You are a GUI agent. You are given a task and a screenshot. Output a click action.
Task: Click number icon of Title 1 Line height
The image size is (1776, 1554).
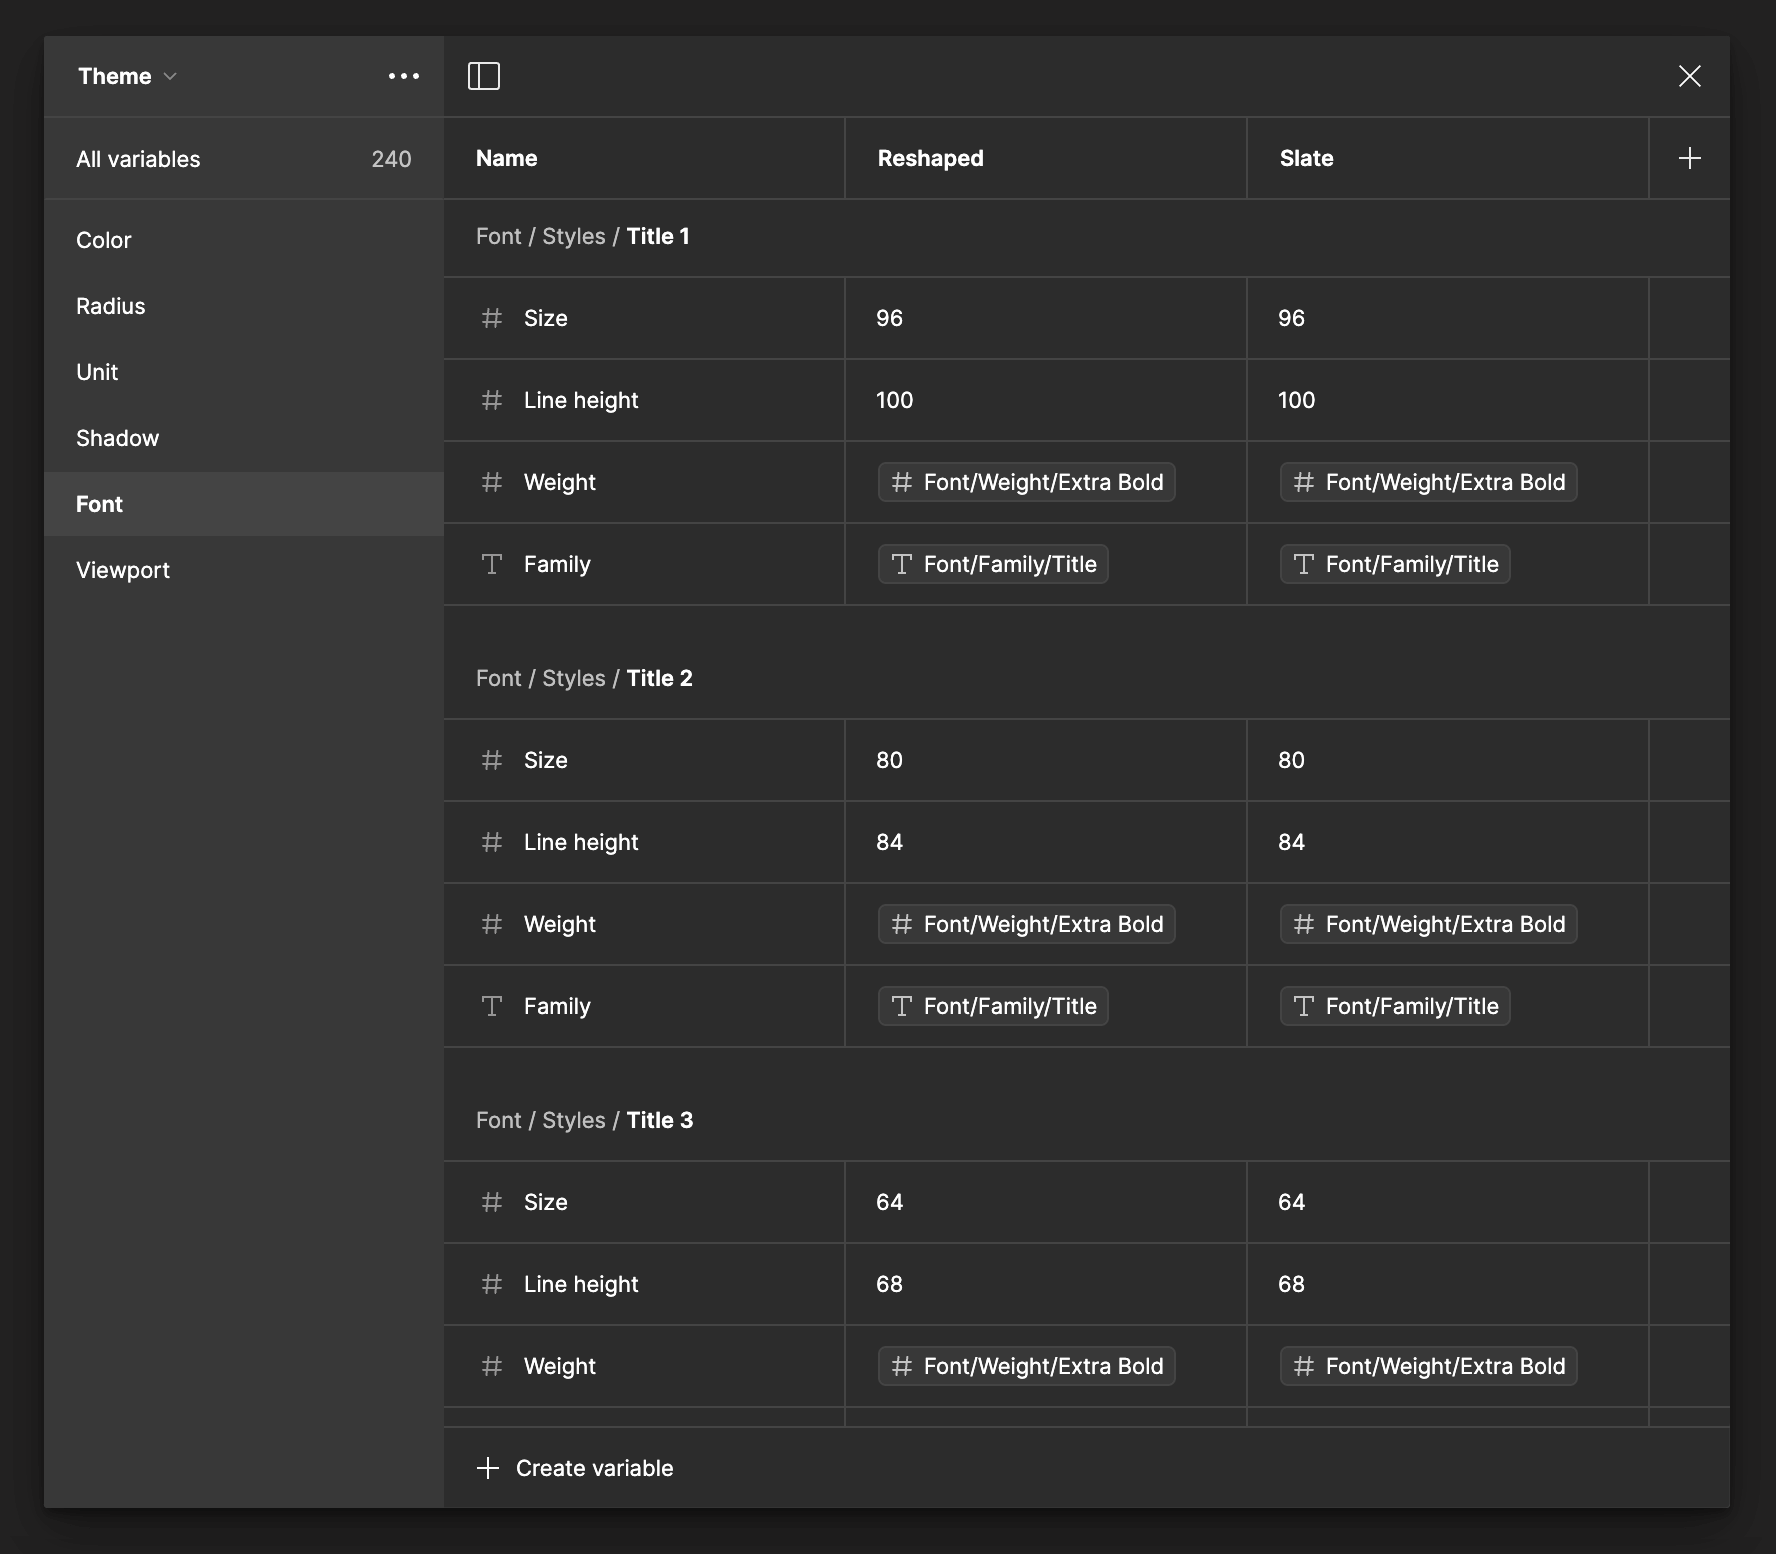(x=492, y=400)
